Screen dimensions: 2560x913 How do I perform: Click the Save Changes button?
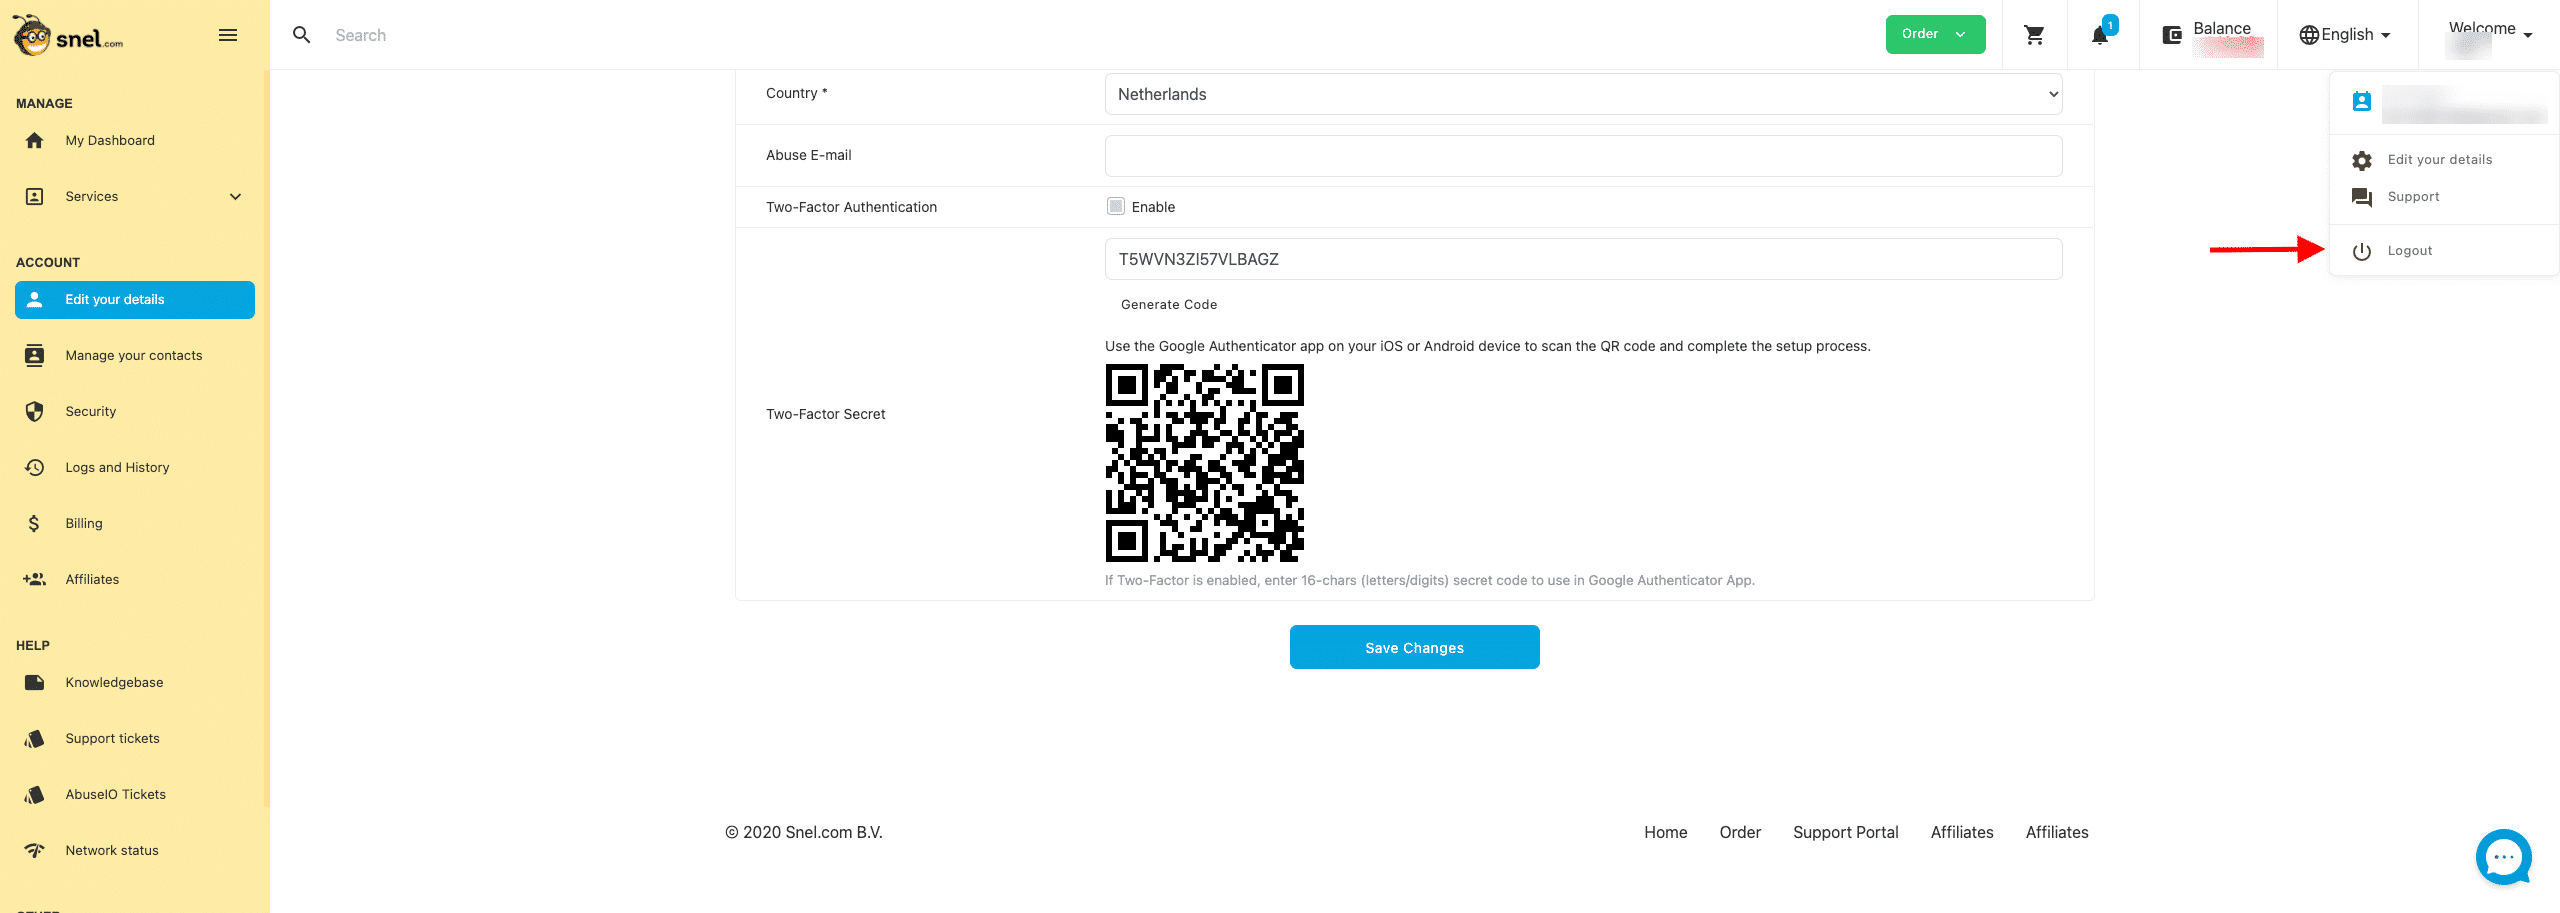click(x=1414, y=647)
